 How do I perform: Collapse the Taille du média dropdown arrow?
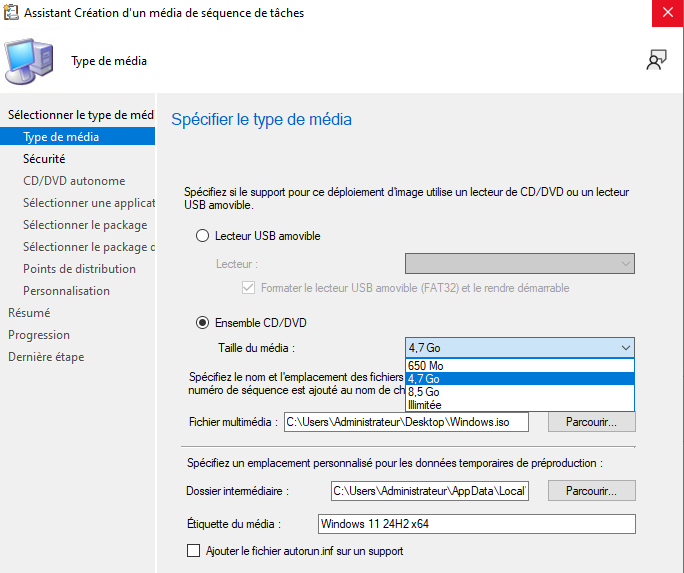(x=625, y=347)
